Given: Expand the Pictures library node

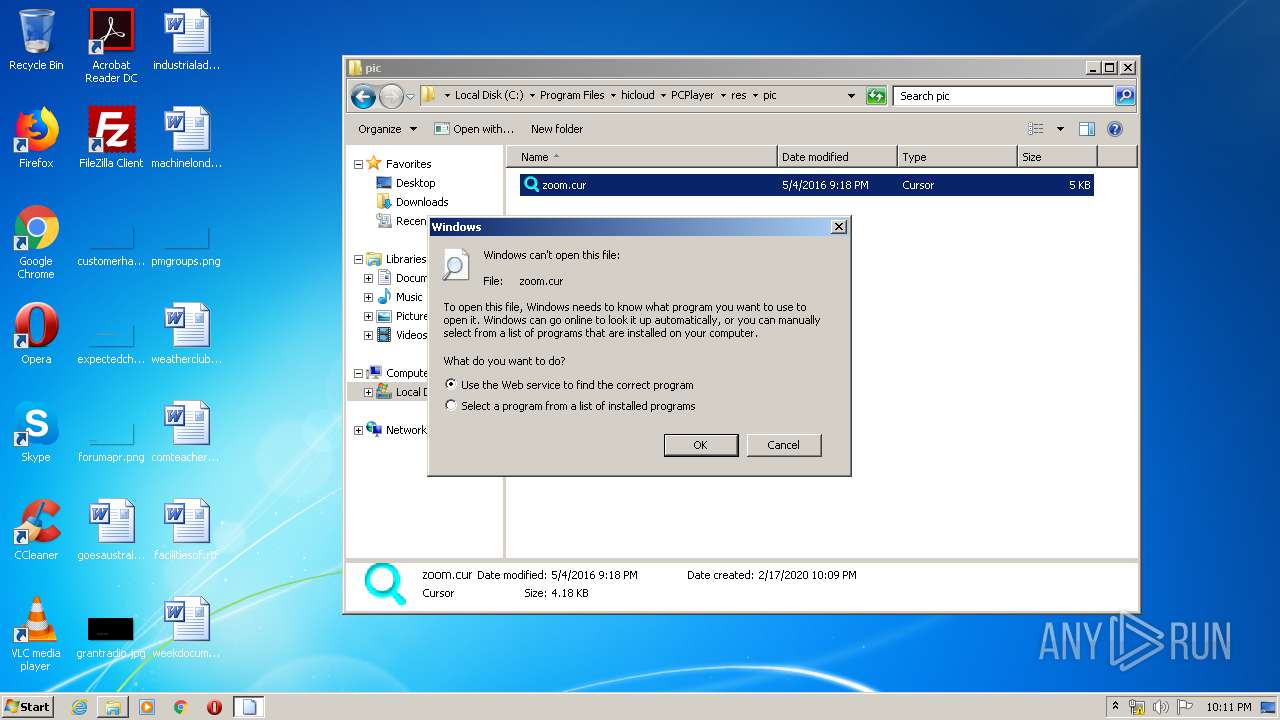Looking at the screenshot, I should [x=368, y=316].
